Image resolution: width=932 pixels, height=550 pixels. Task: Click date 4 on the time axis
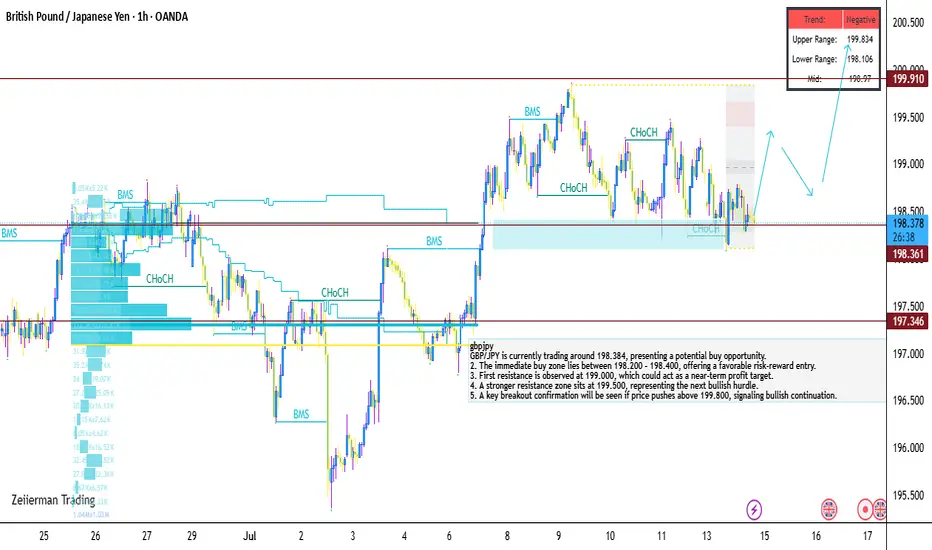click(404, 536)
